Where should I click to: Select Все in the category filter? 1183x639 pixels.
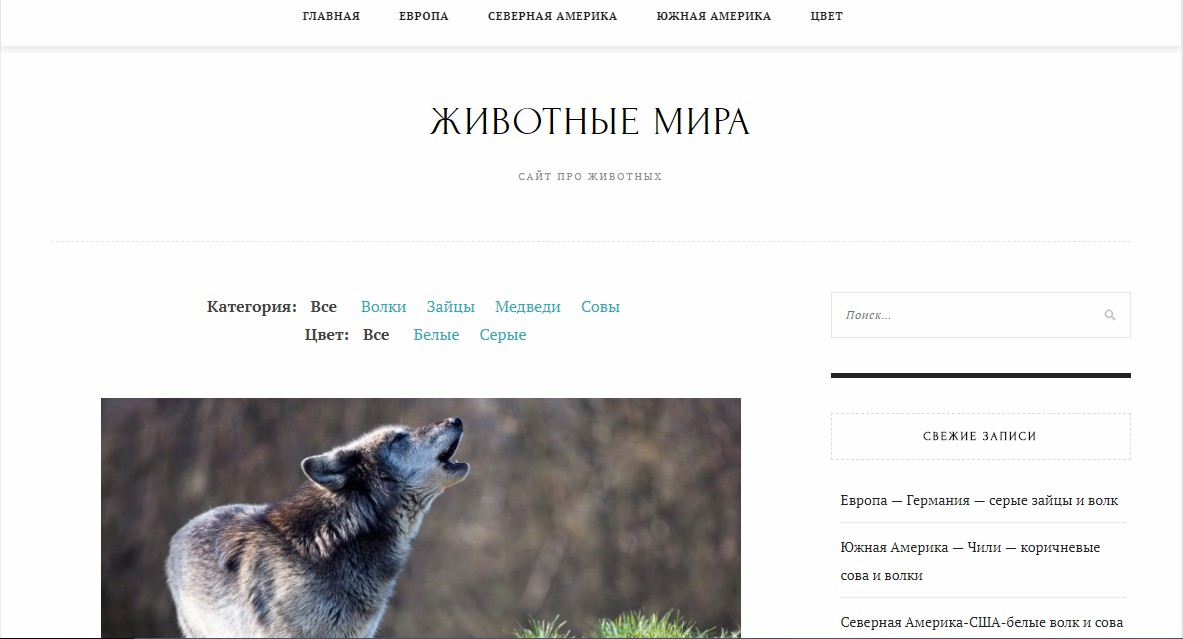click(x=324, y=307)
